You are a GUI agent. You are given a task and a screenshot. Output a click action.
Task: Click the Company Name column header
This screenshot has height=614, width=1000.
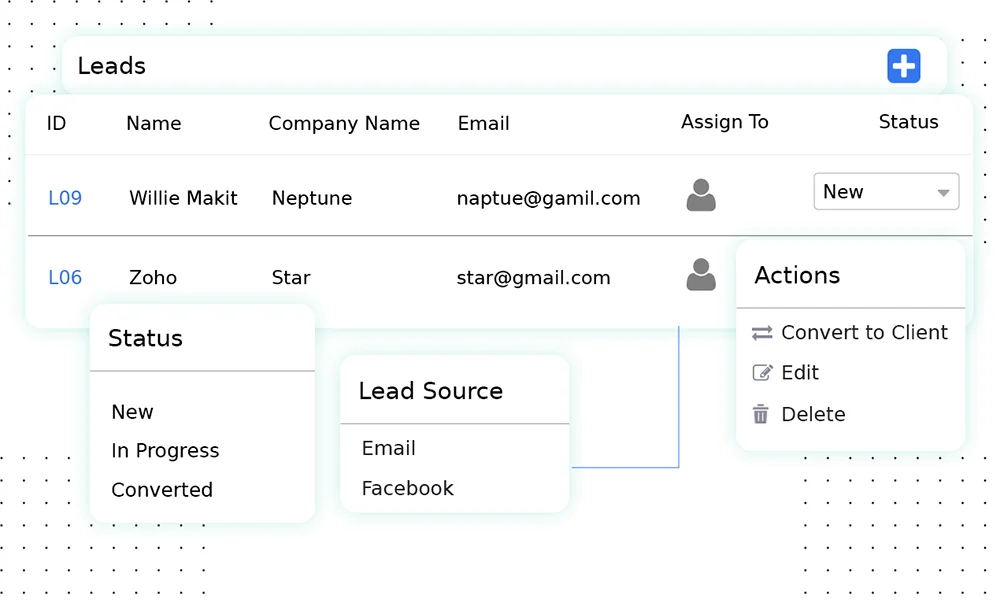pyautogui.click(x=344, y=123)
